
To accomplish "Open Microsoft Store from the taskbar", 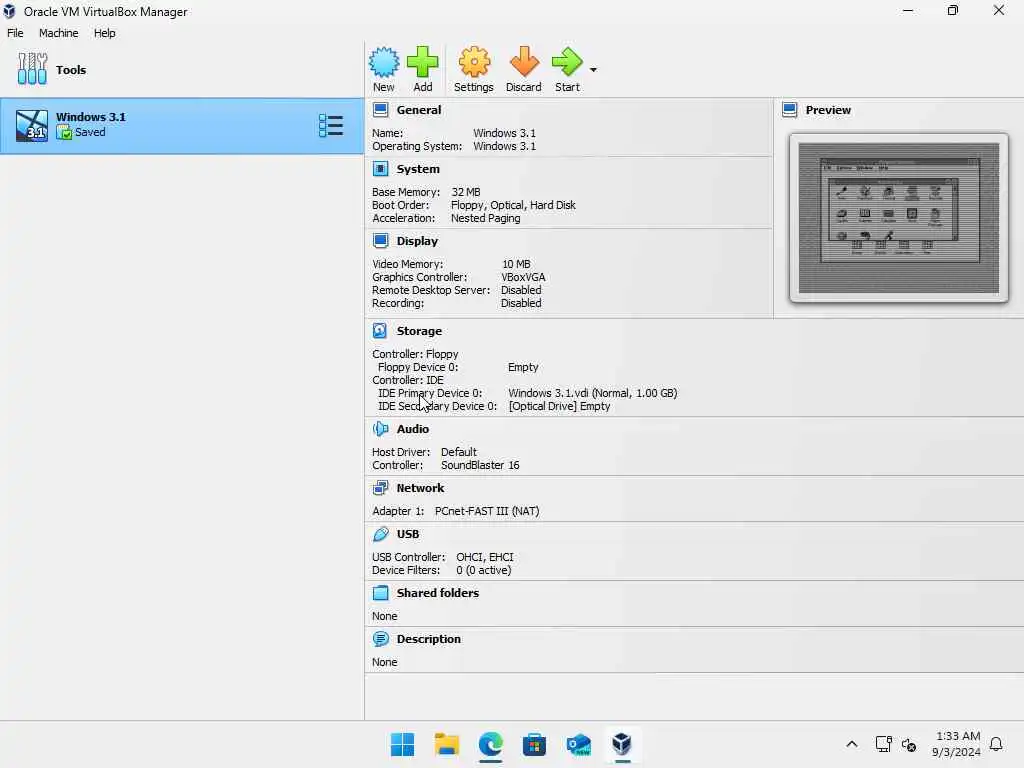I will tap(534, 744).
